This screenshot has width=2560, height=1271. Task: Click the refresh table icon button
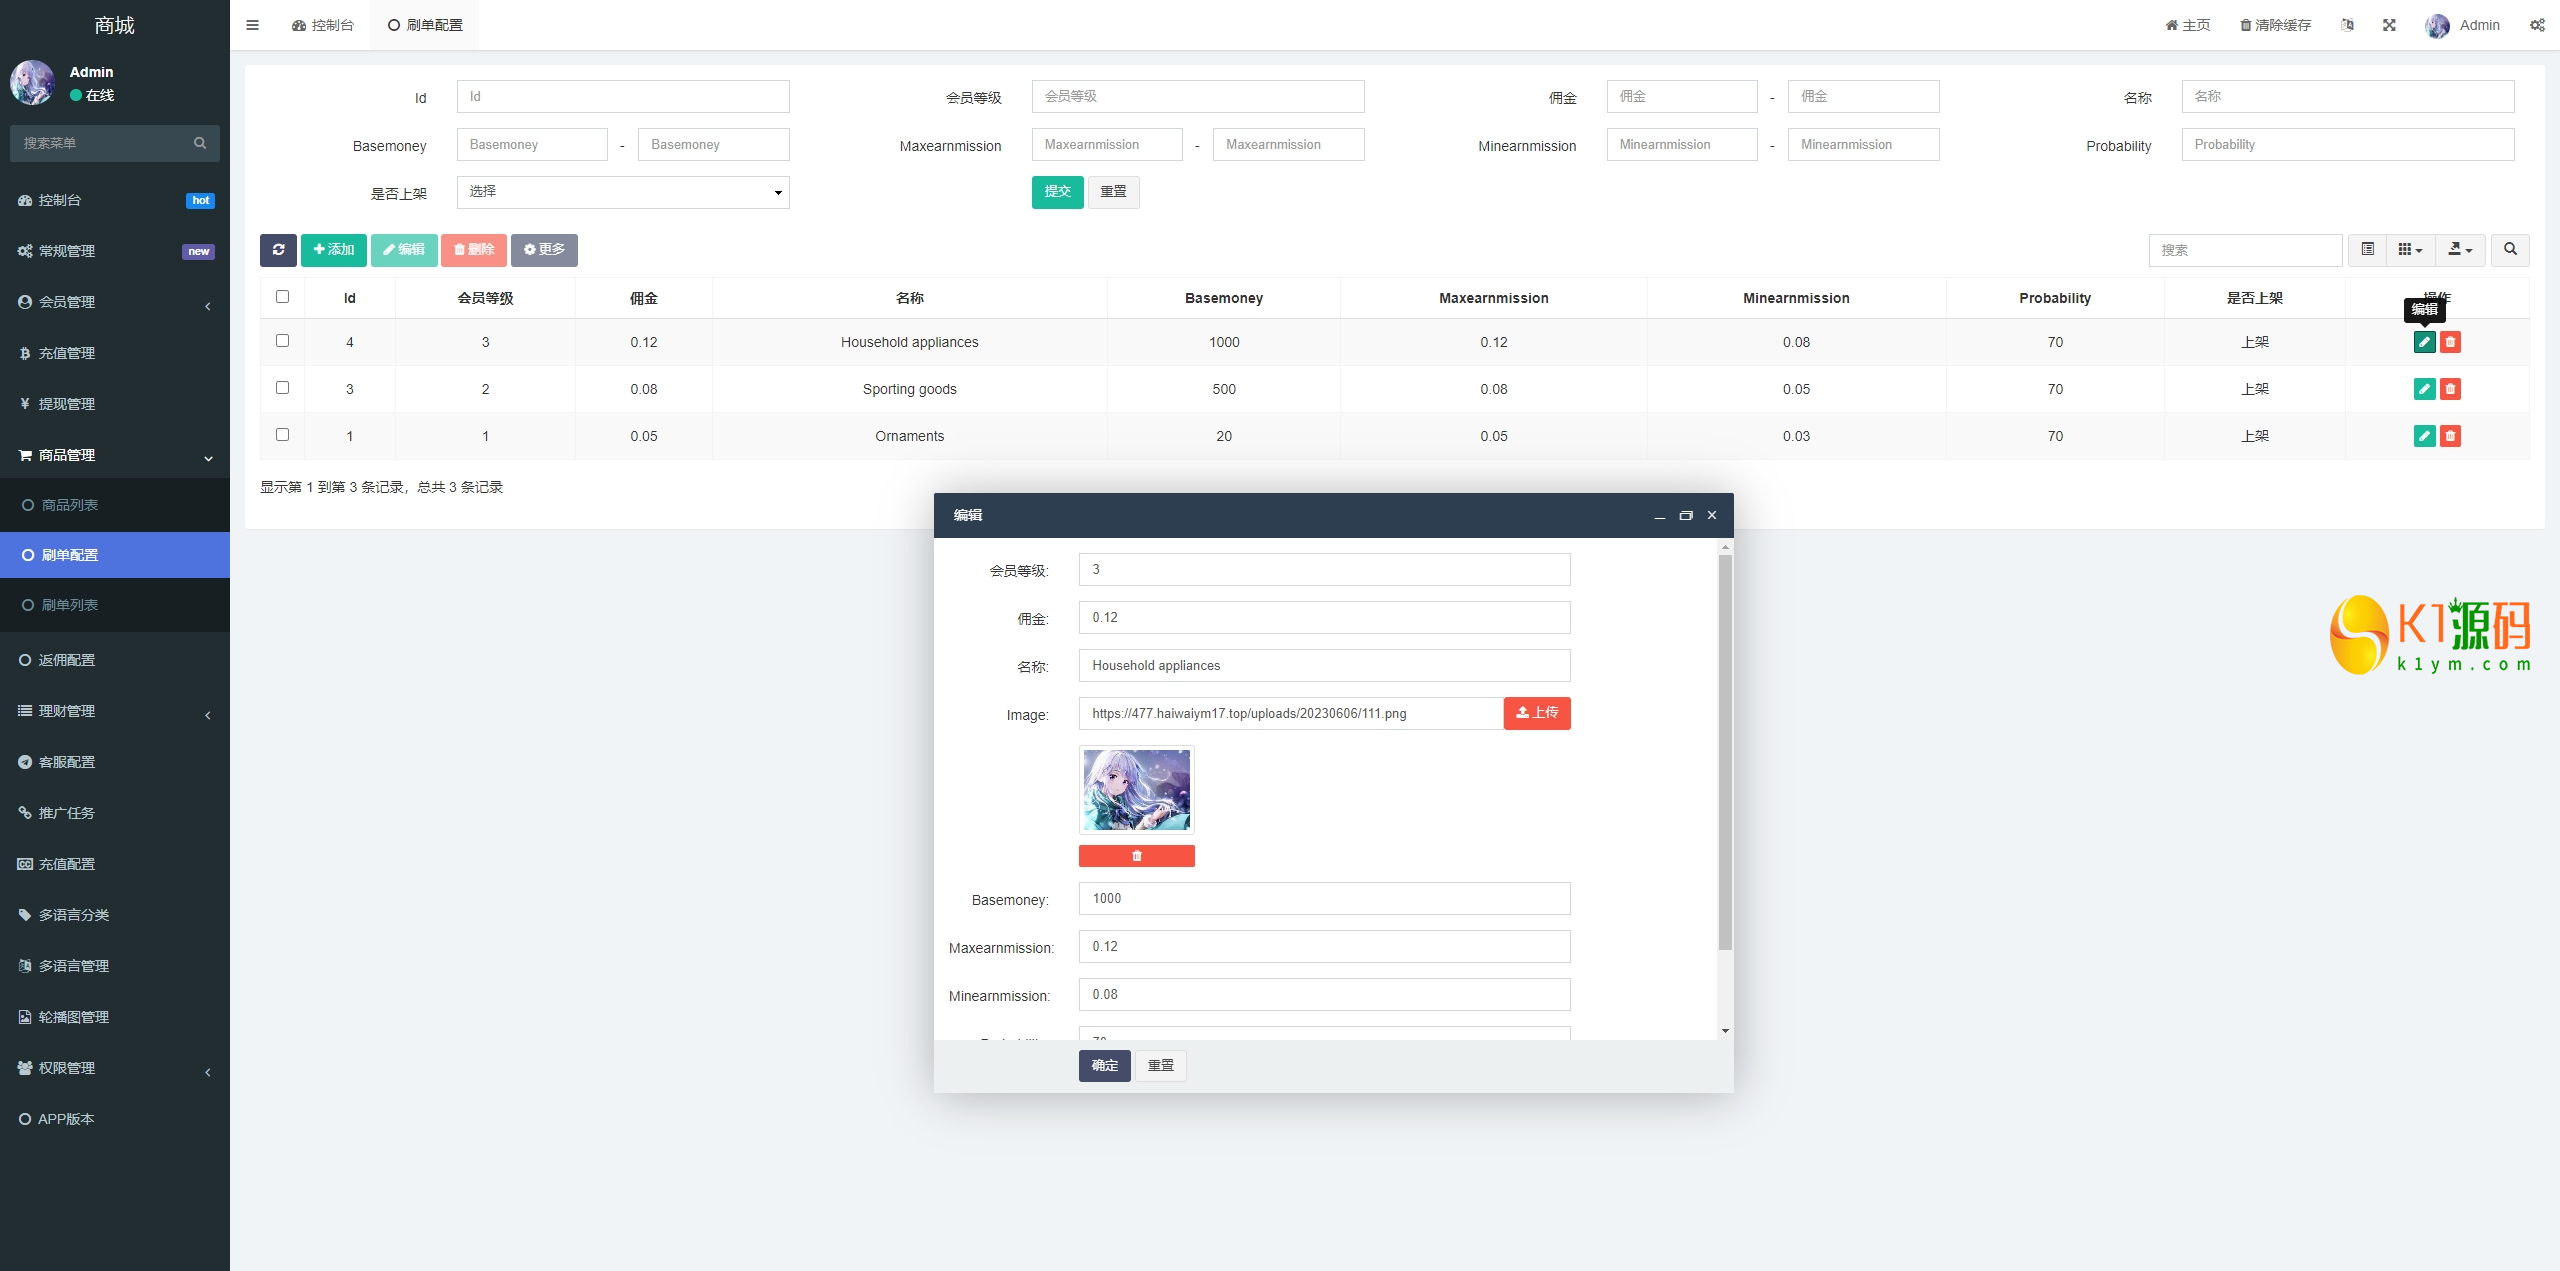pyautogui.click(x=278, y=250)
